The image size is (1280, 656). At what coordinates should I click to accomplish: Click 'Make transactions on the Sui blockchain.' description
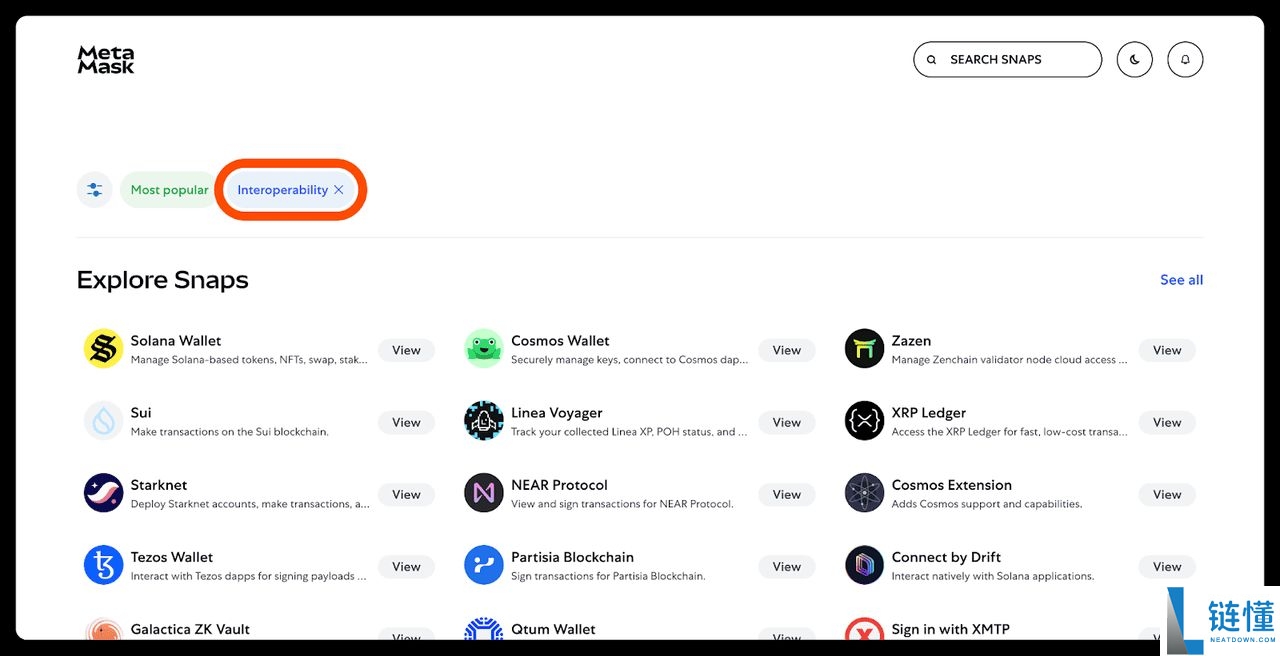click(x=230, y=432)
